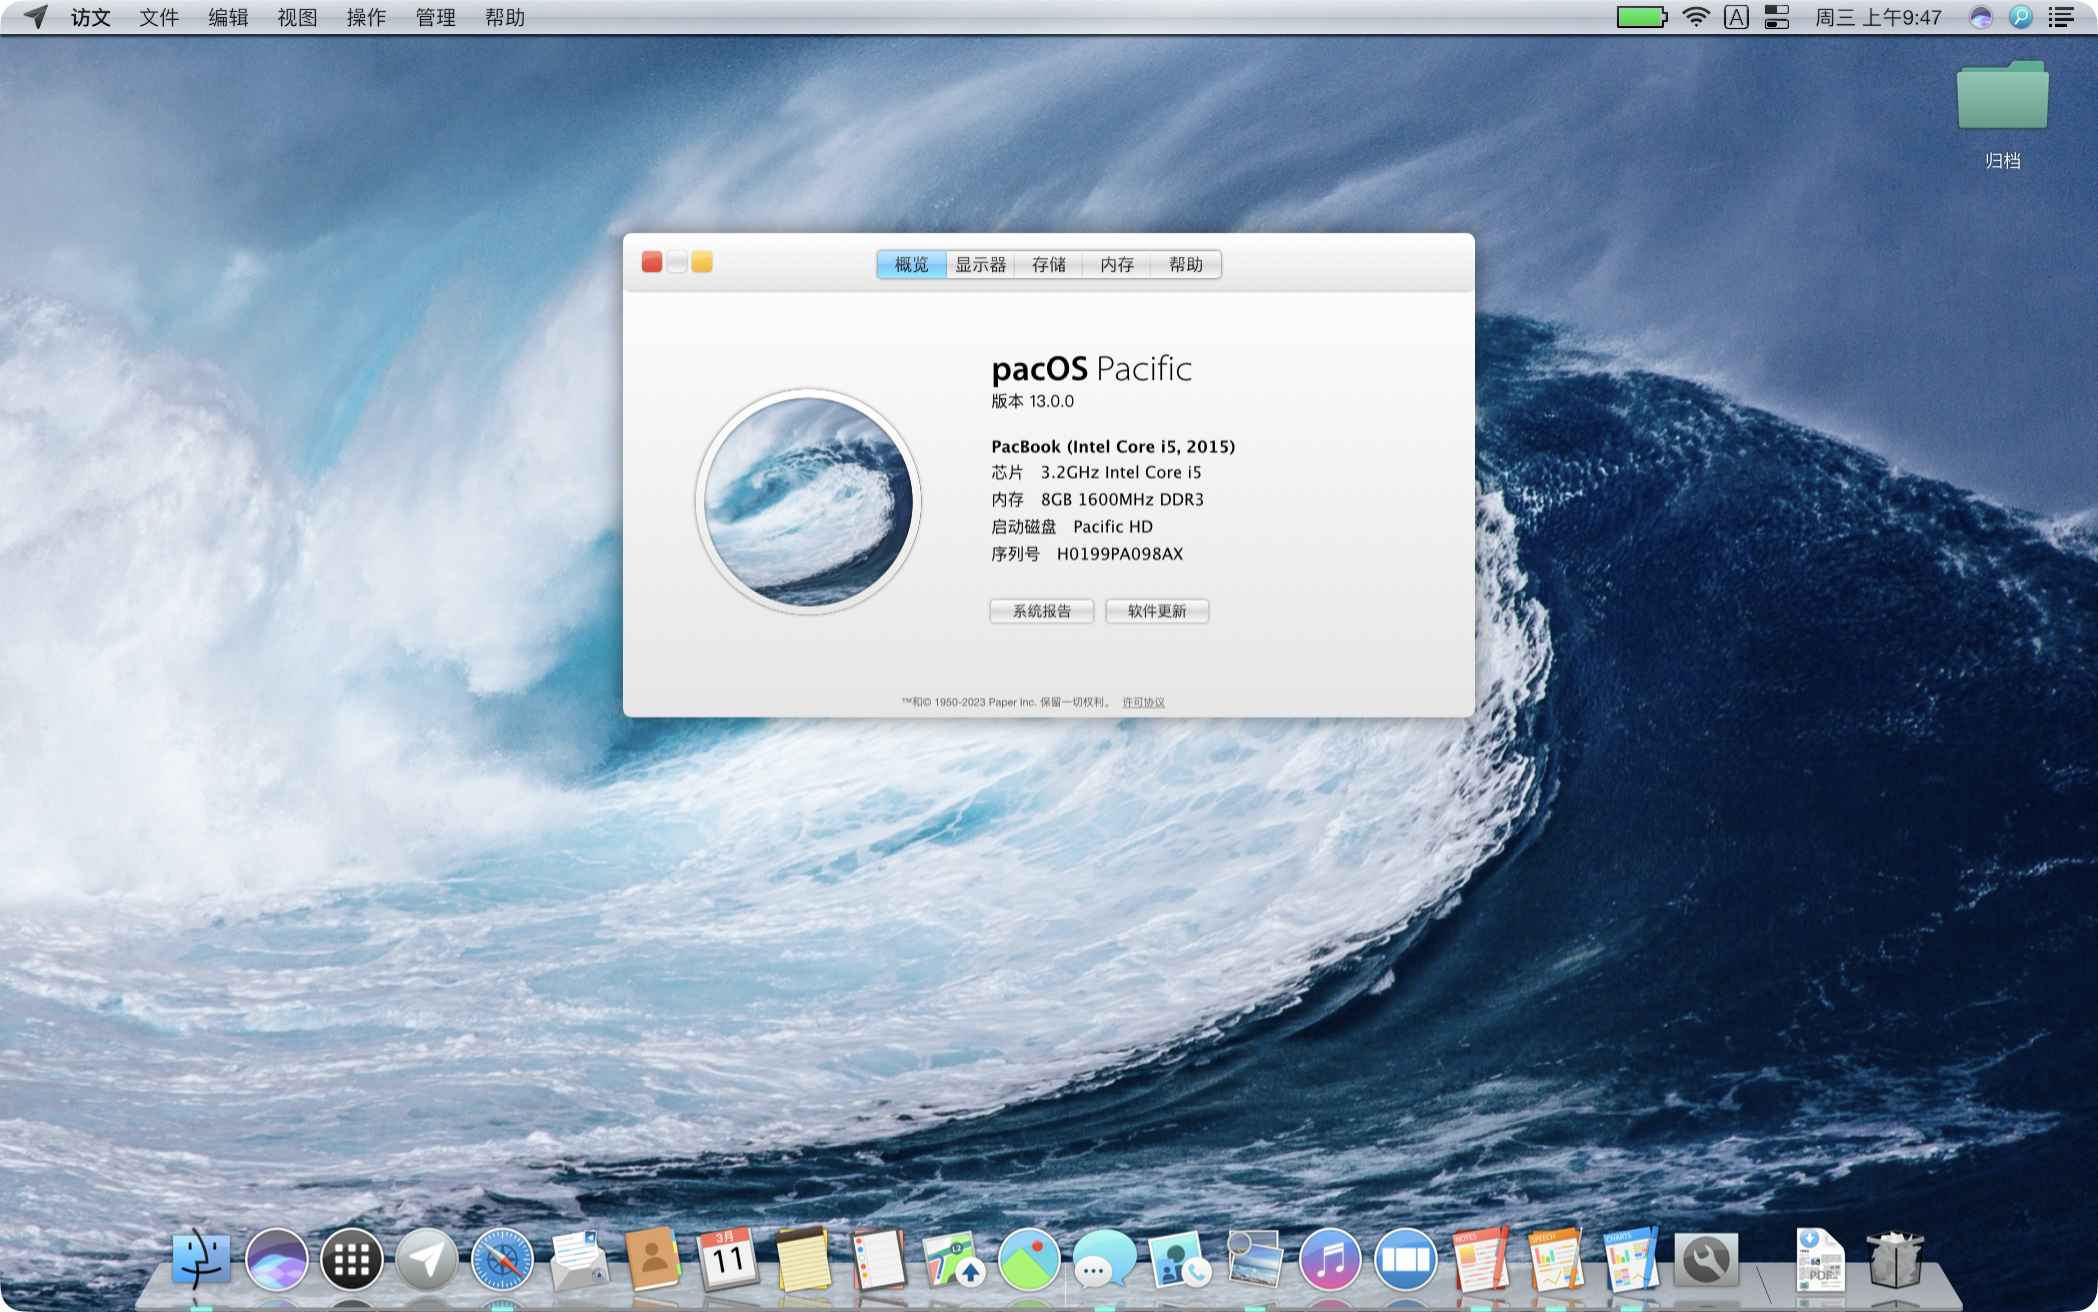This screenshot has height=1312, width=2098.
Task: Open the input source A menu
Action: click(x=1736, y=17)
